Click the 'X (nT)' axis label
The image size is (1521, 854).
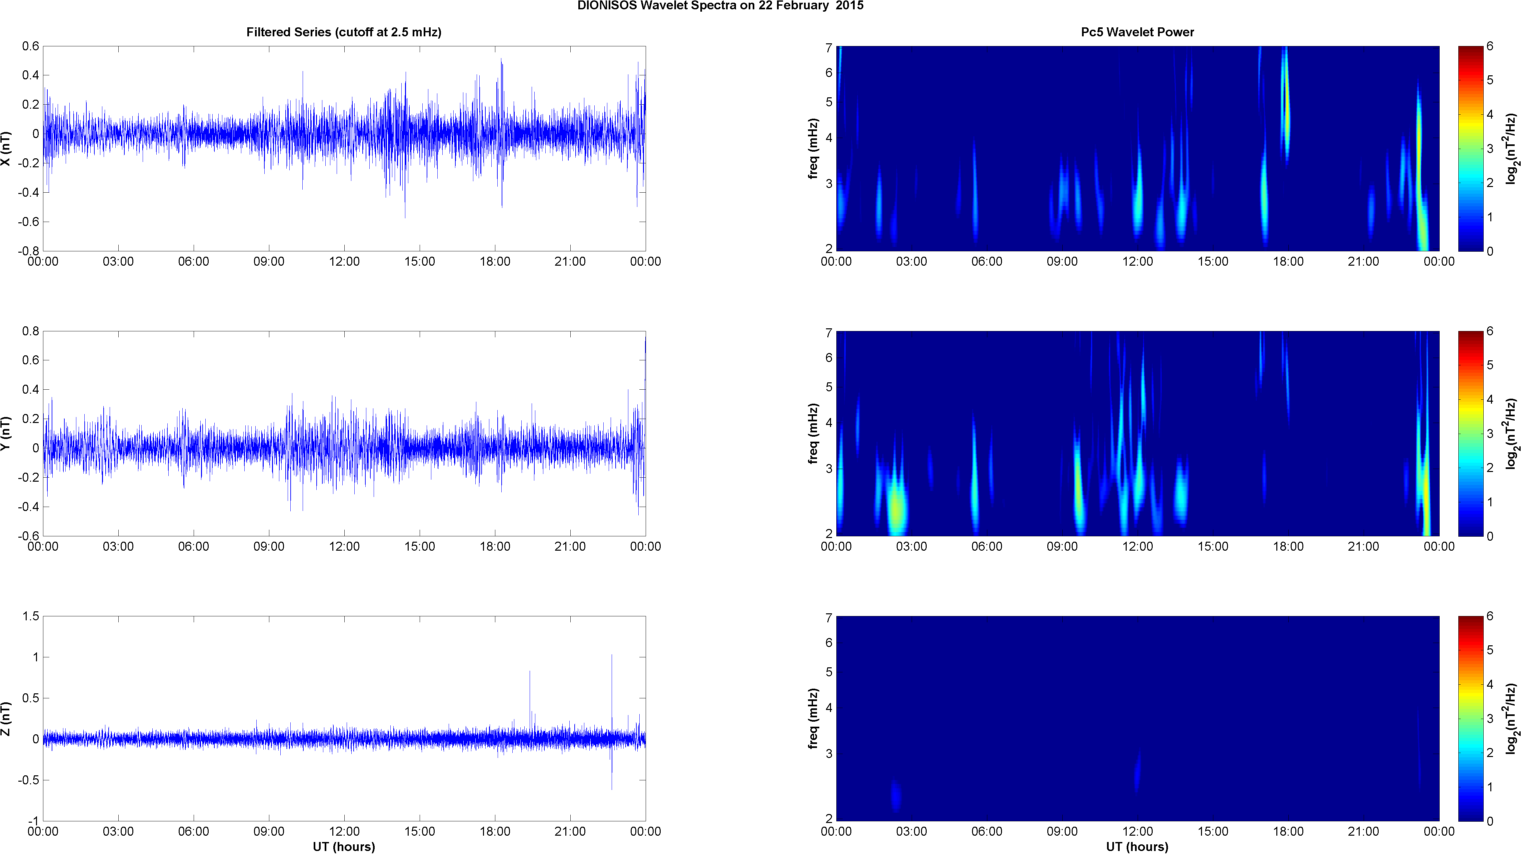[x=7, y=148]
